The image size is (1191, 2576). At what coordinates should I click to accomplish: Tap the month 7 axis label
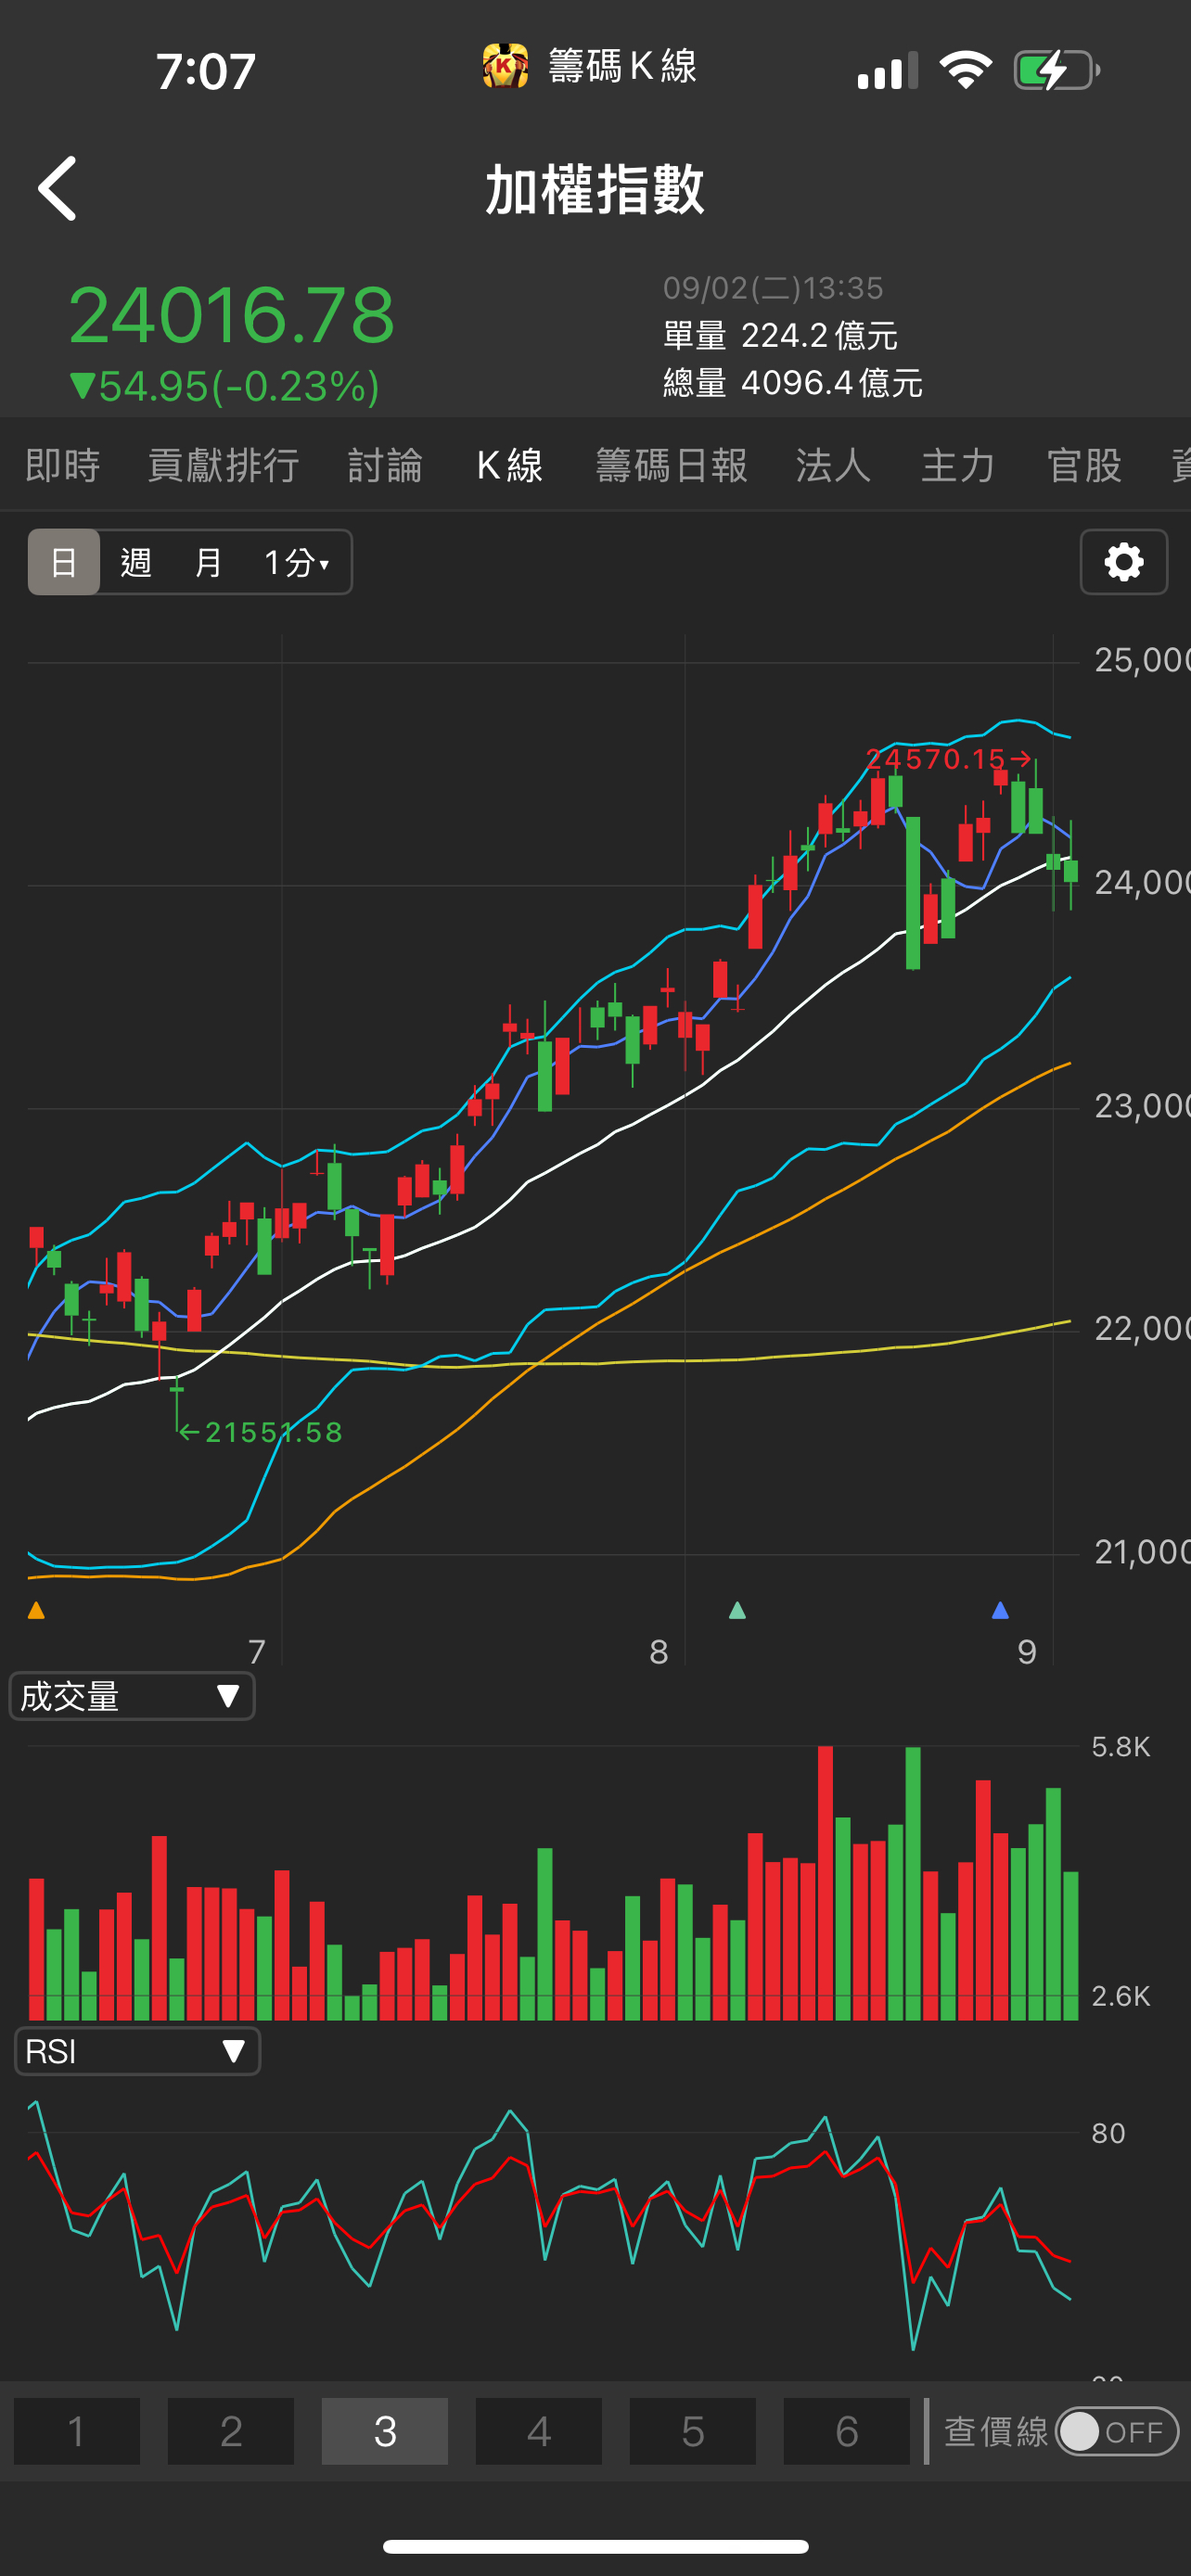(x=256, y=1652)
